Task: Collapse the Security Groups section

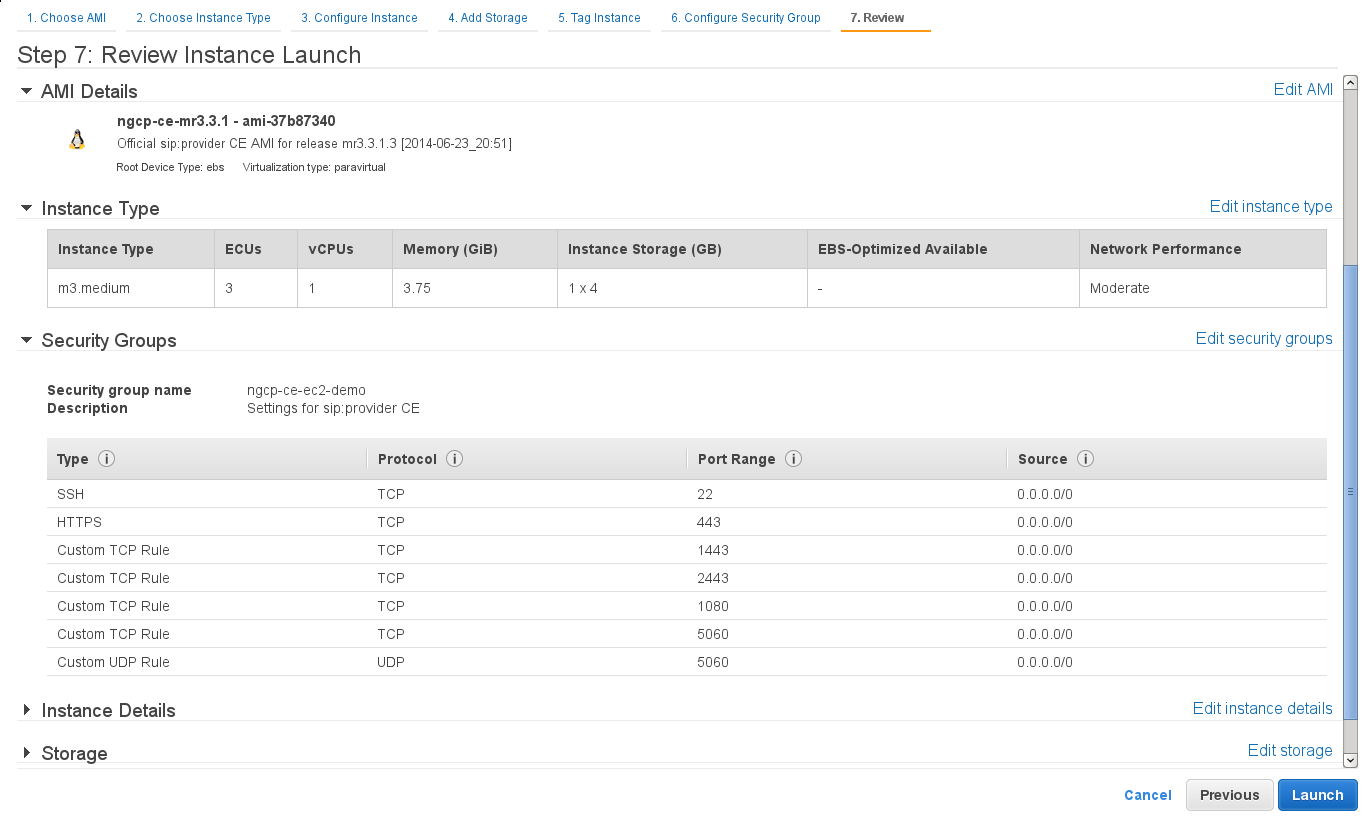Action: pos(27,340)
